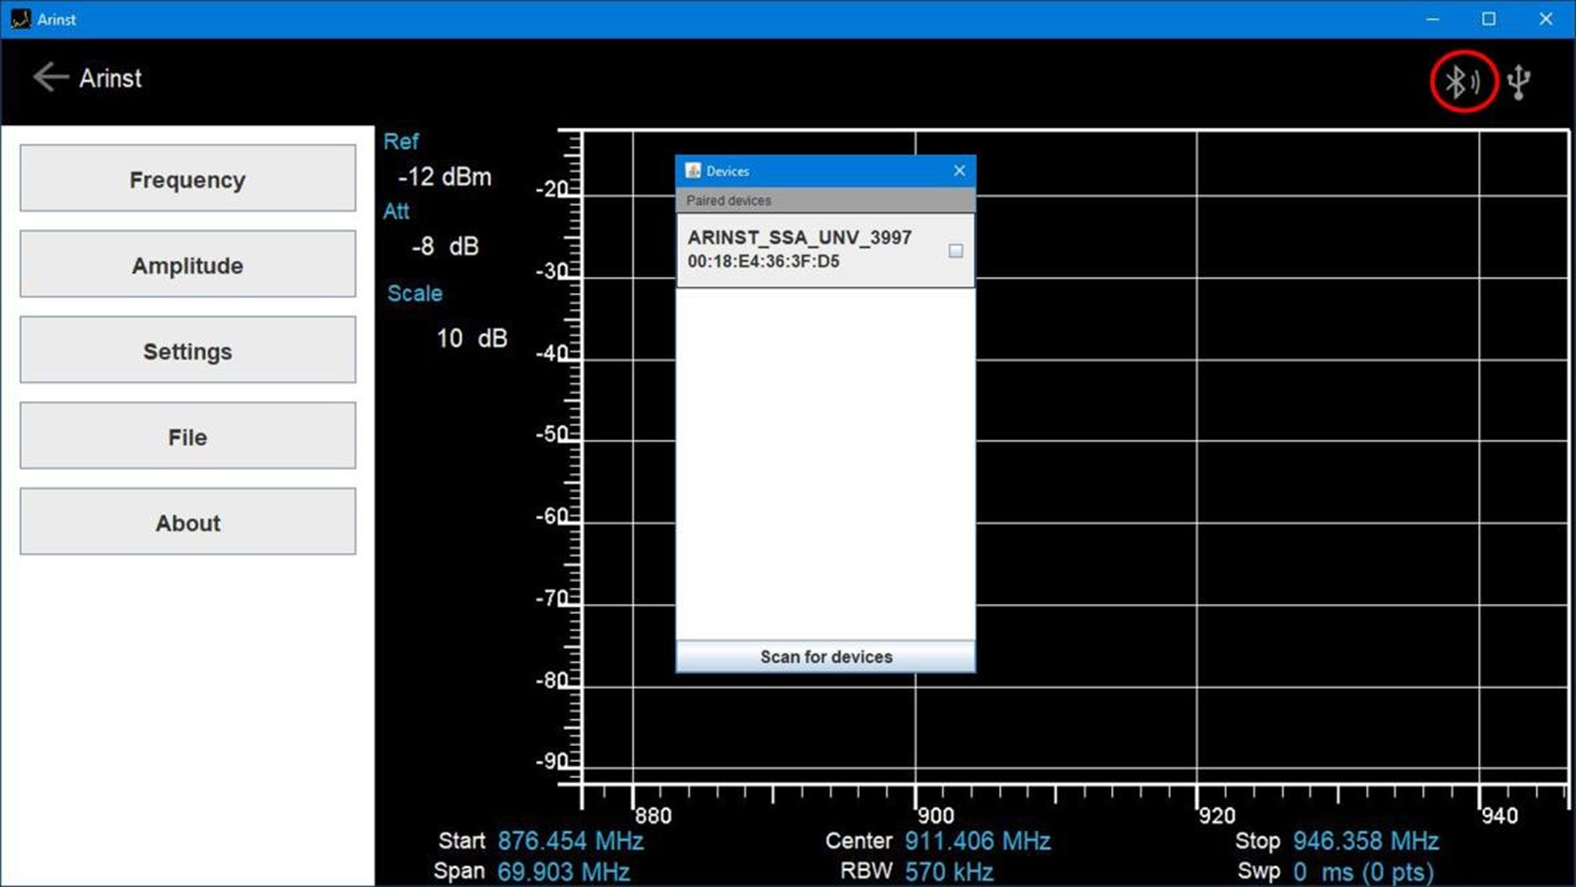Close the Arinst main window

coord(1546,19)
